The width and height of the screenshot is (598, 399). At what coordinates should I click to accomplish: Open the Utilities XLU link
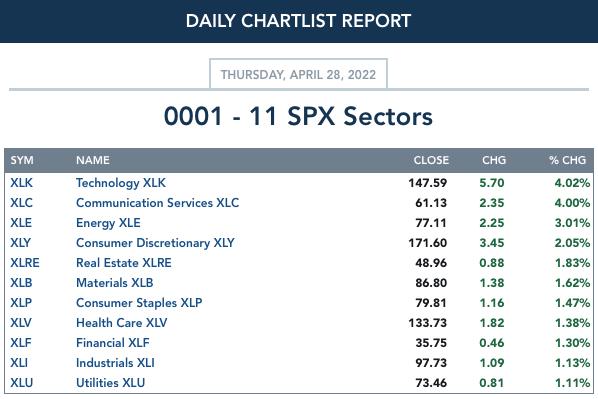111,383
